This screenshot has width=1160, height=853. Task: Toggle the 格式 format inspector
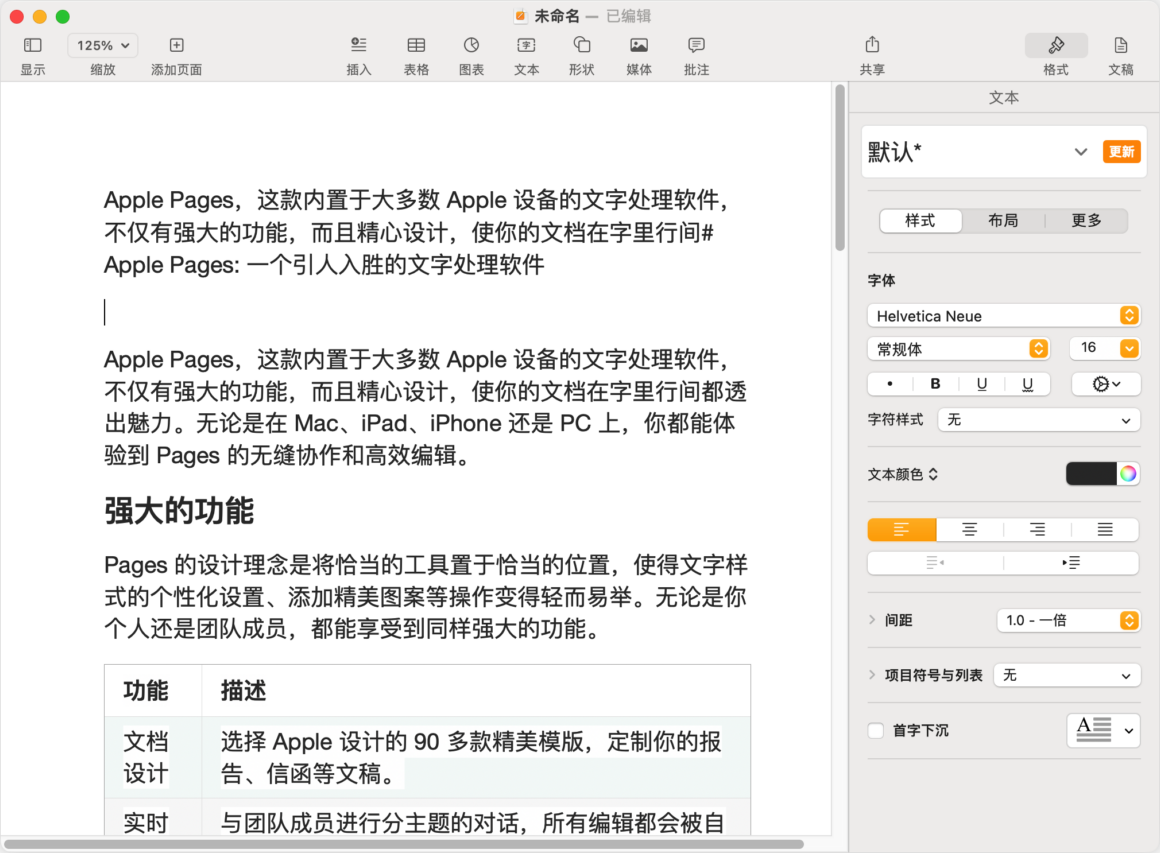[1056, 45]
